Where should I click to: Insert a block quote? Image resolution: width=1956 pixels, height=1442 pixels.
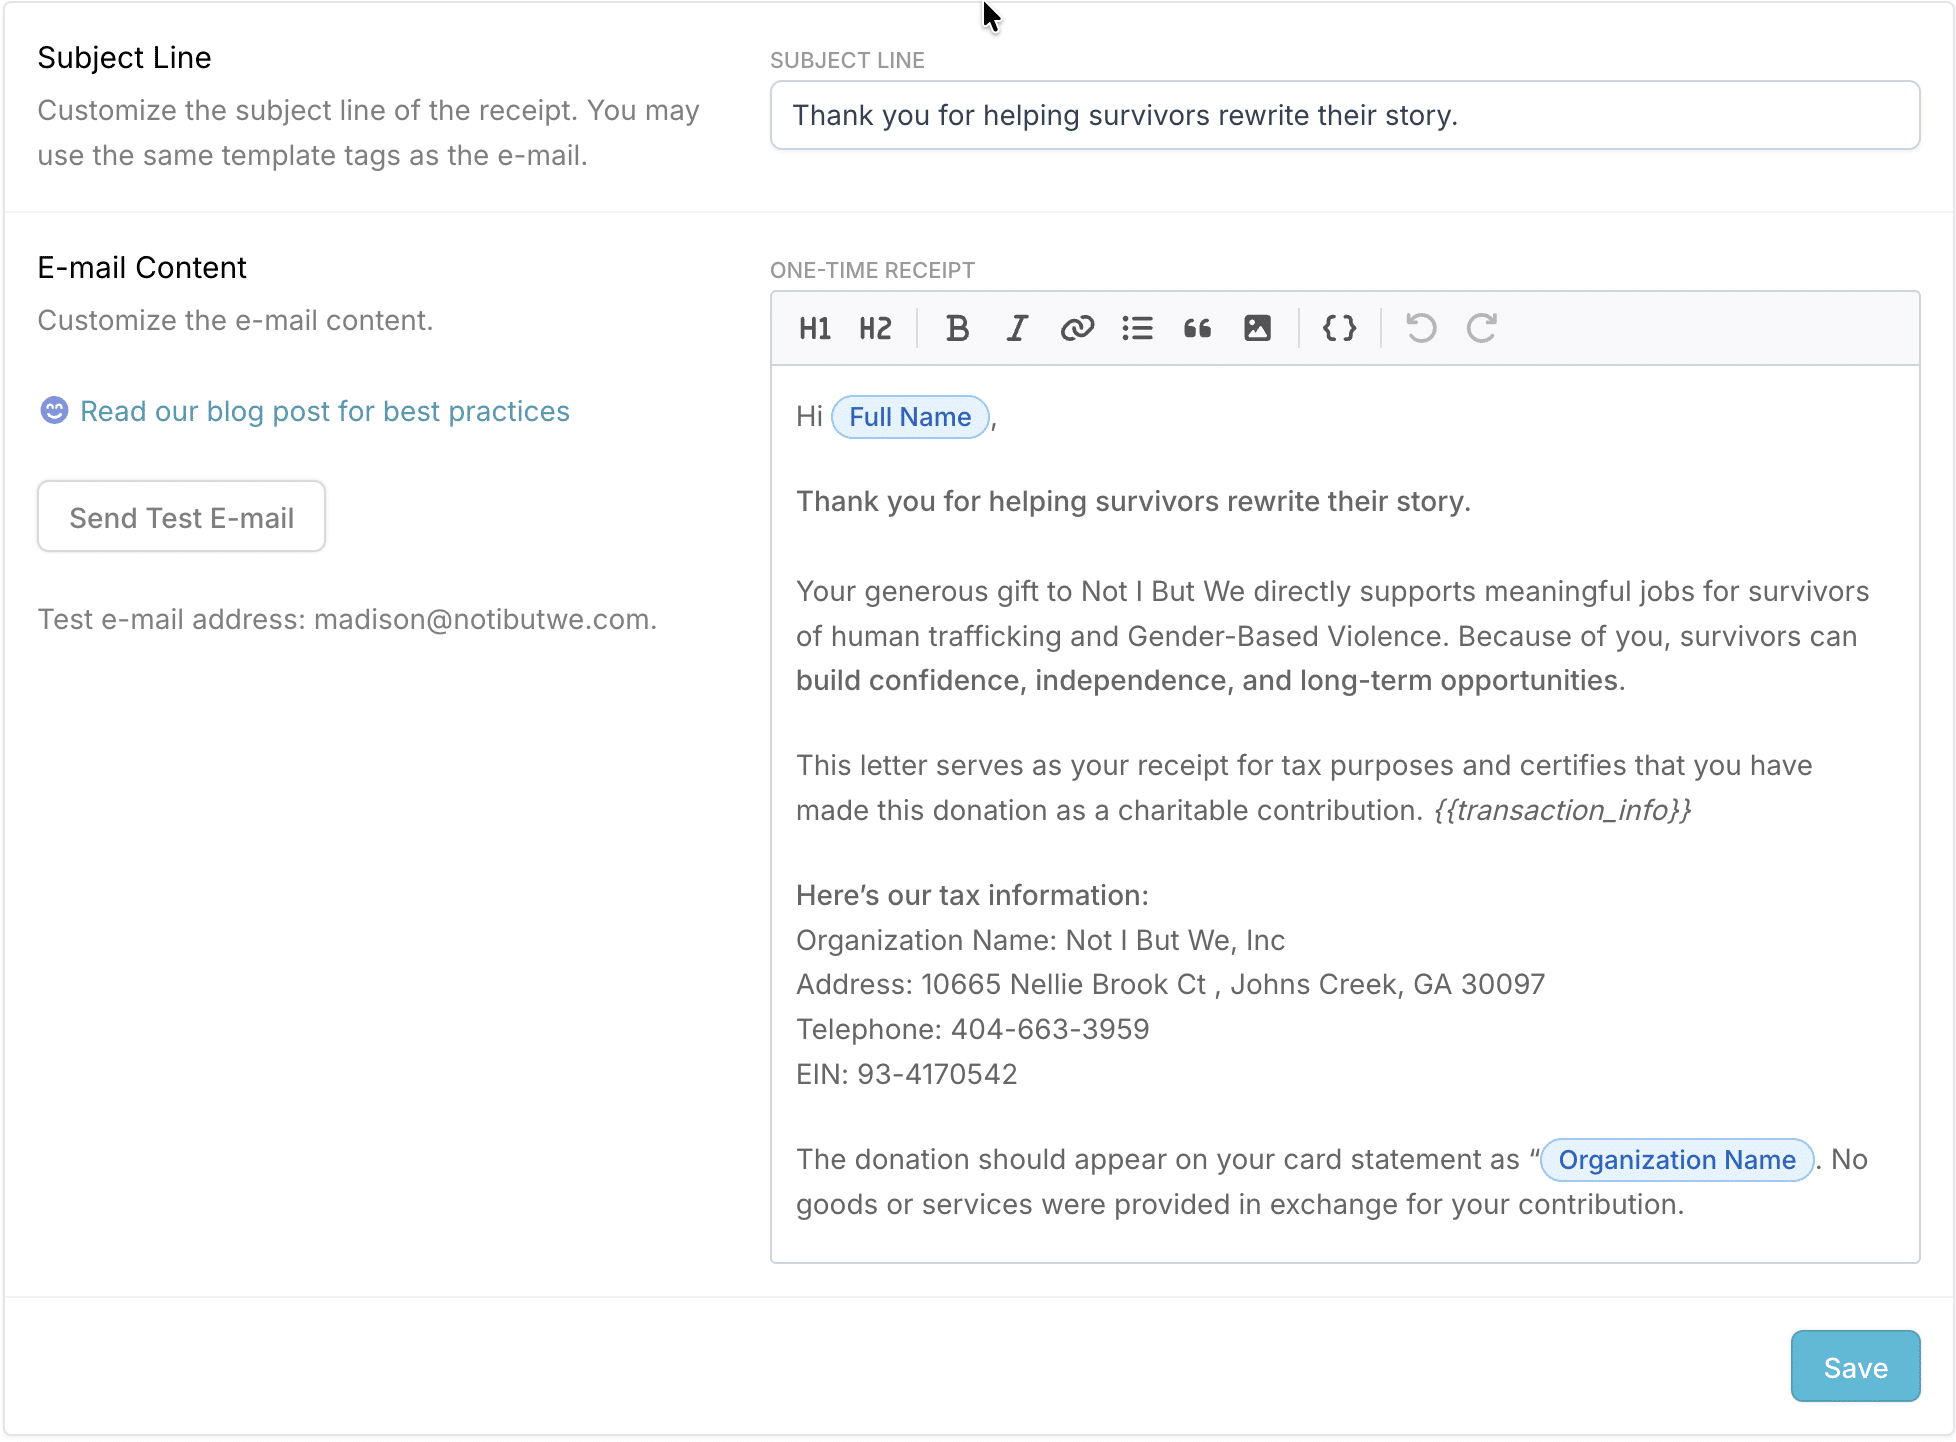click(x=1197, y=328)
